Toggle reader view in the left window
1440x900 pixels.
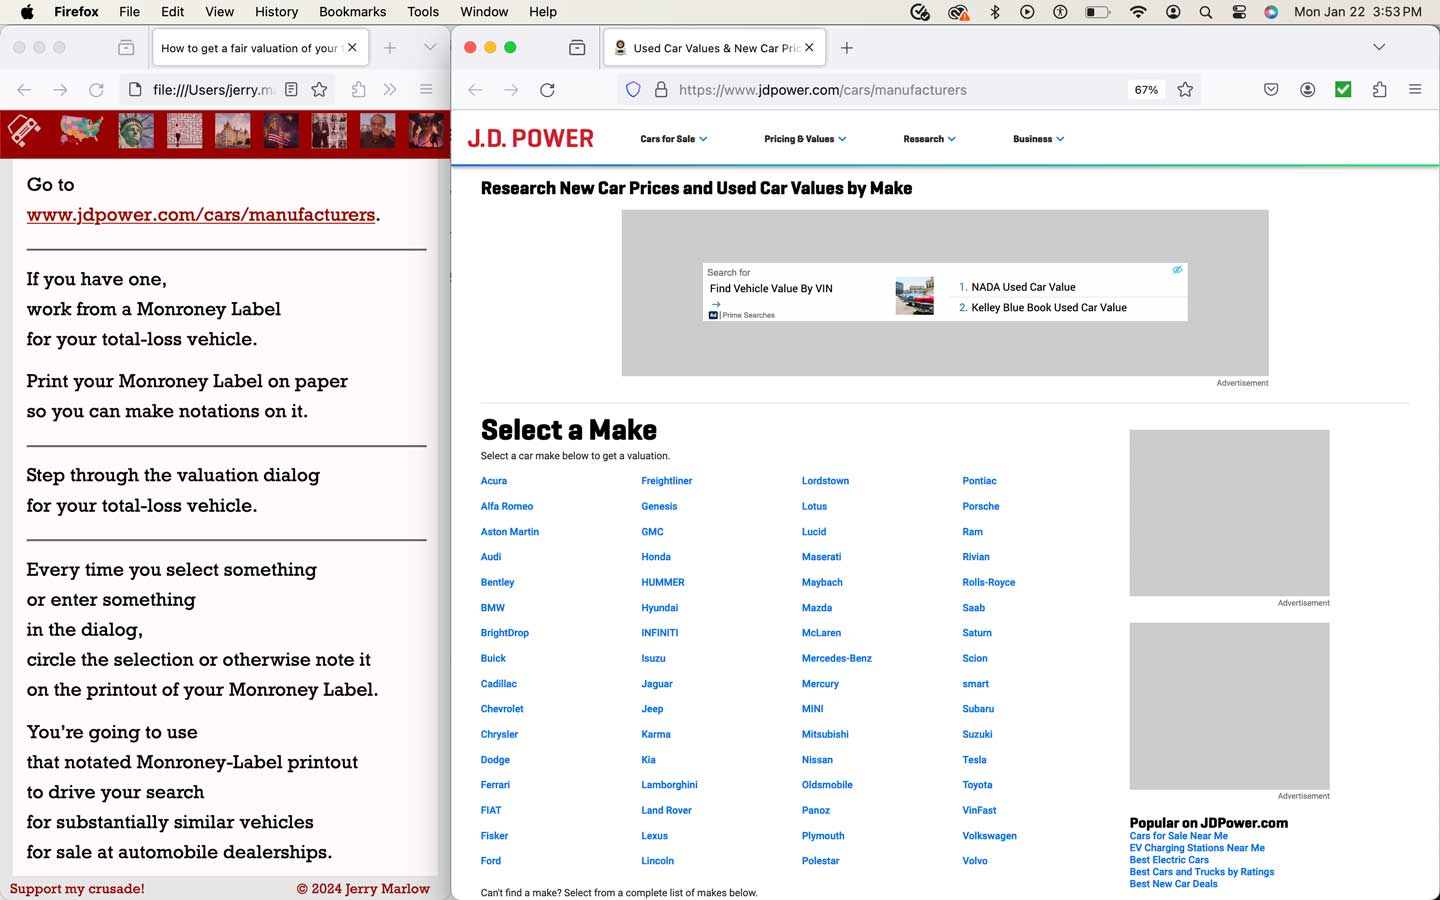[291, 90]
